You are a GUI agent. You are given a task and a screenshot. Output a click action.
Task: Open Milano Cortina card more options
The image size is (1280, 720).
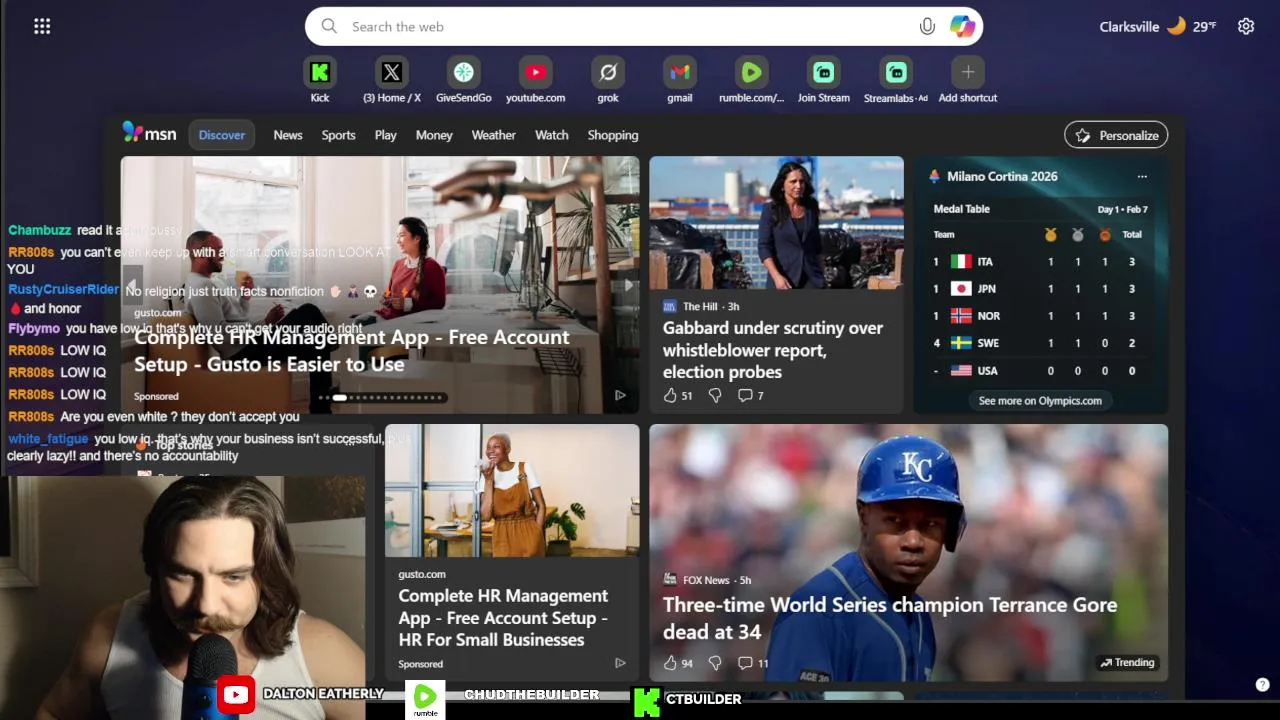coord(1142,177)
